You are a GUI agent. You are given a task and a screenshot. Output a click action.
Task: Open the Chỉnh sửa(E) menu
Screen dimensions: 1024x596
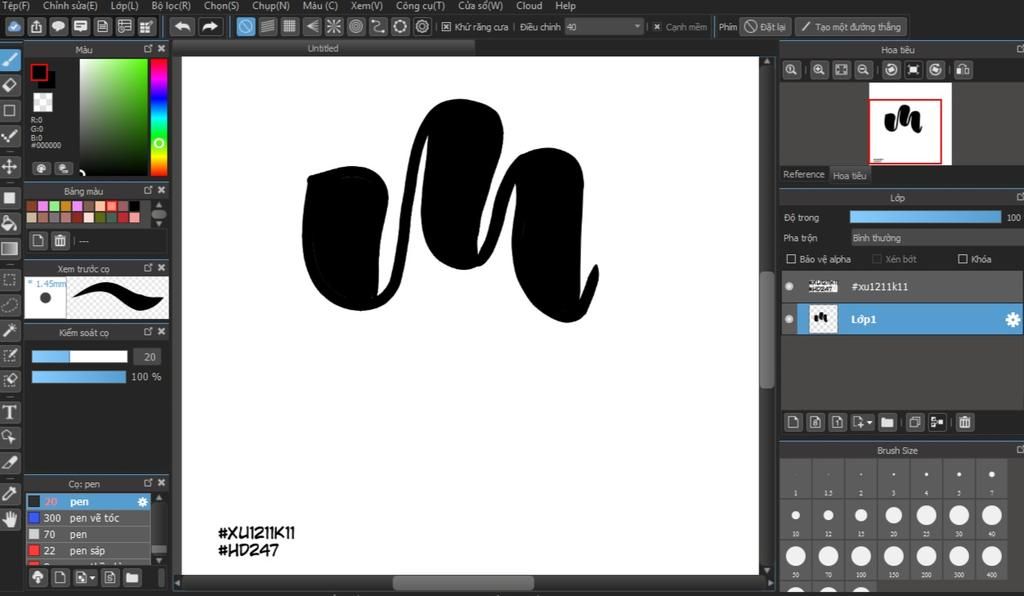point(70,6)
